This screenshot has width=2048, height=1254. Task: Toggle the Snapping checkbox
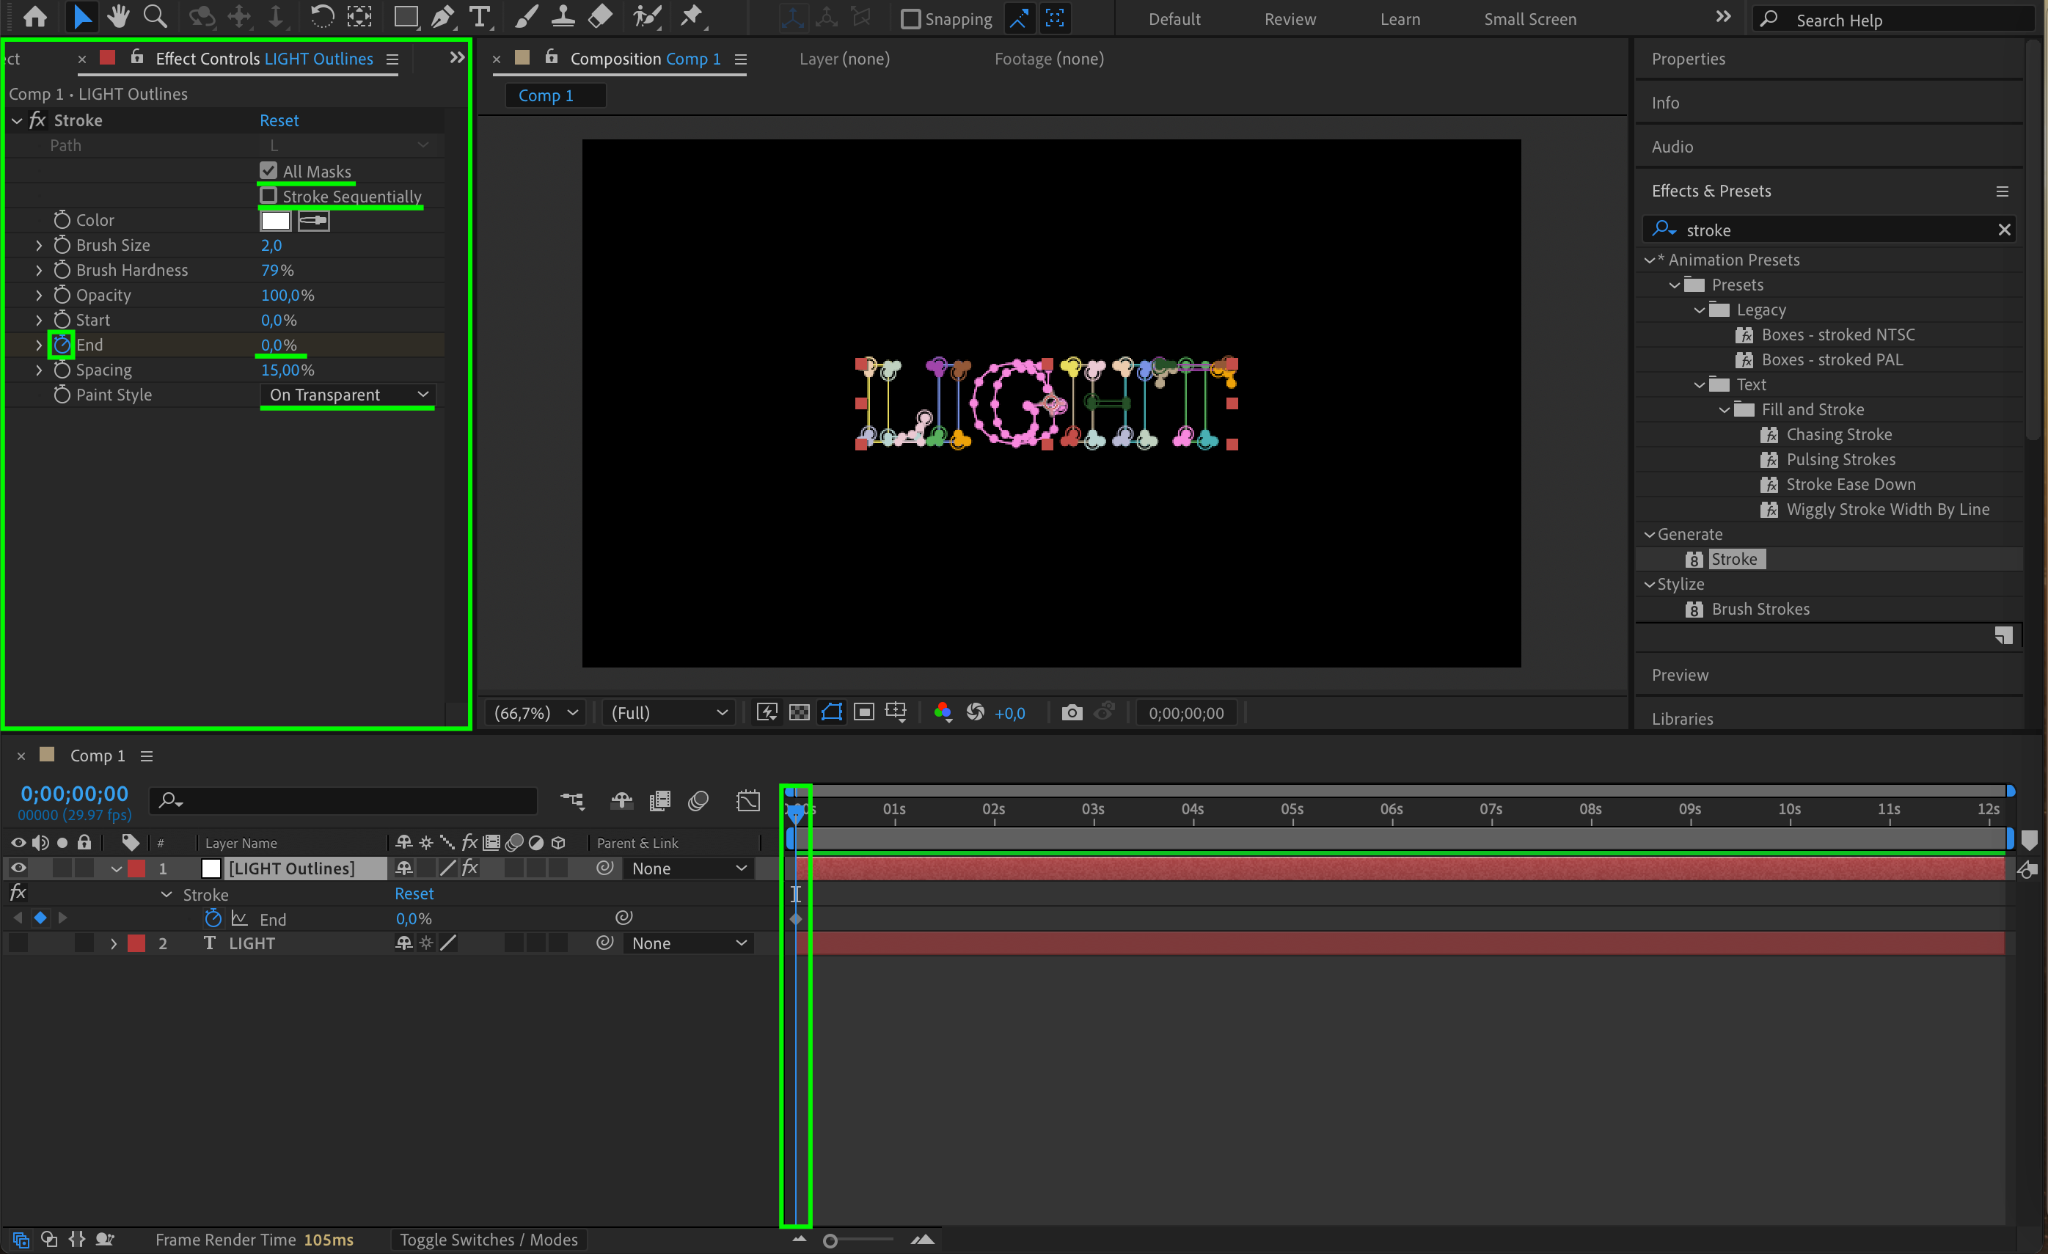pos(911,19)
